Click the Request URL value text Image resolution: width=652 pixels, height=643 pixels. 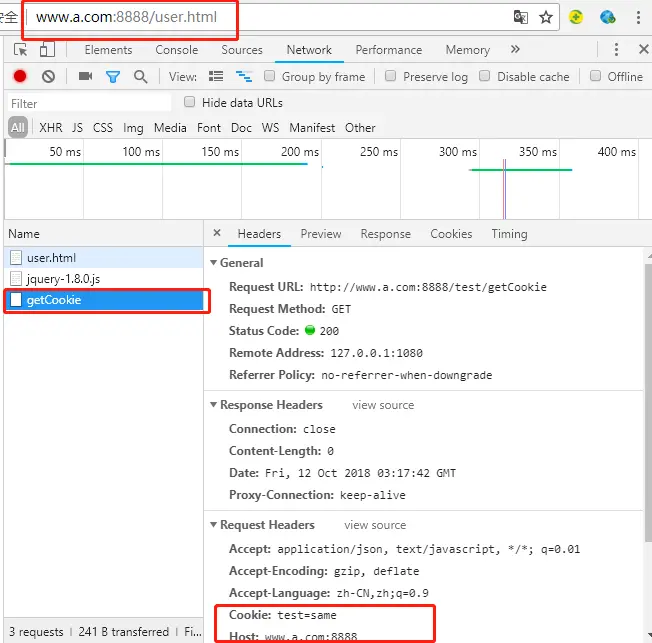[x=428, y=287]
